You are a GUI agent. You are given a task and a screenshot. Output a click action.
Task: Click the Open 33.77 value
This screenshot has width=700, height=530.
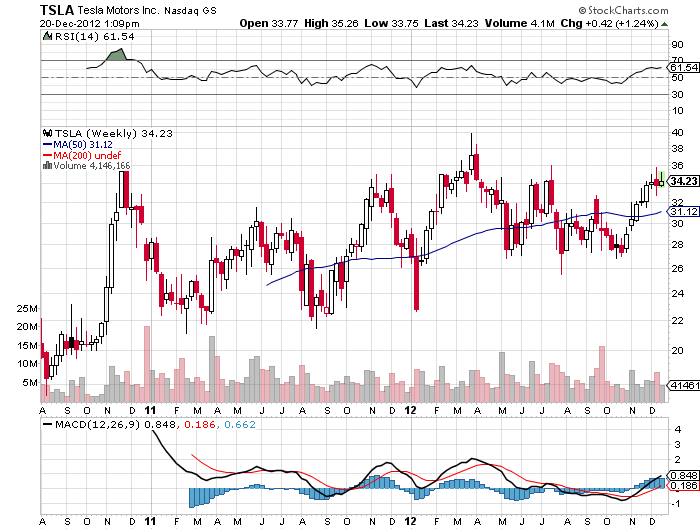(x=269, y=23)
